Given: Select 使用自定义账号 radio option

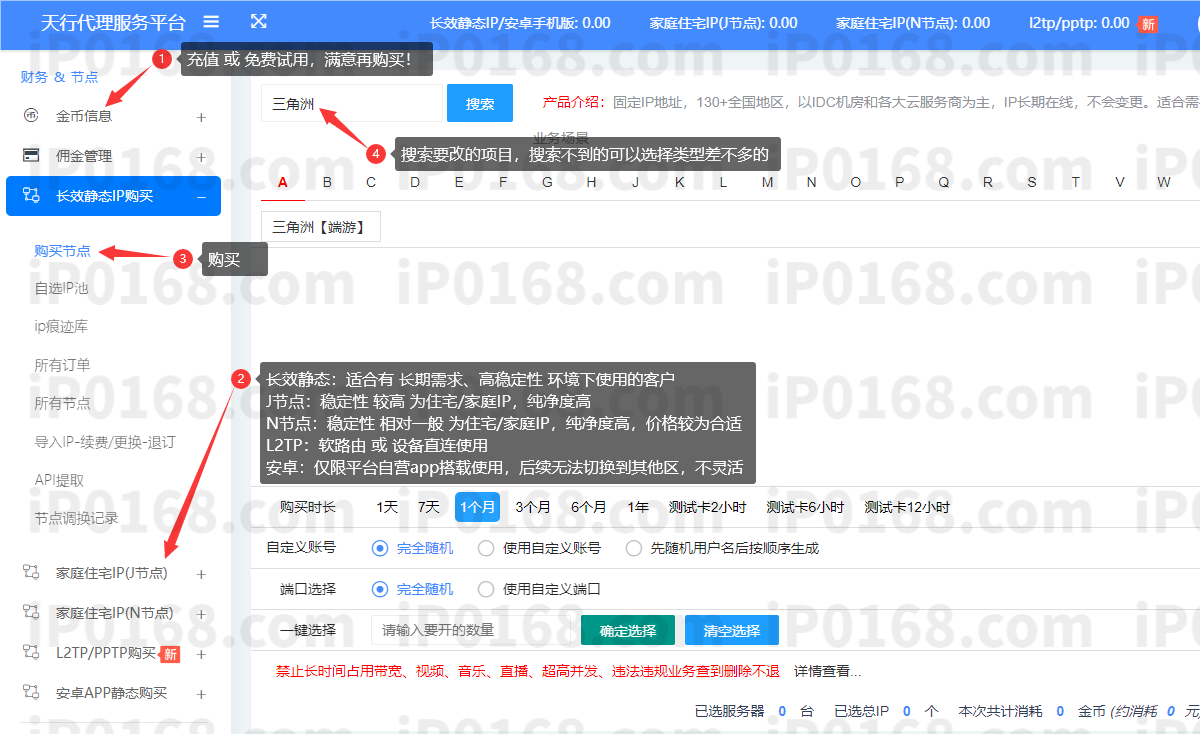Looking at the screenshot, I should coord(486,548).
